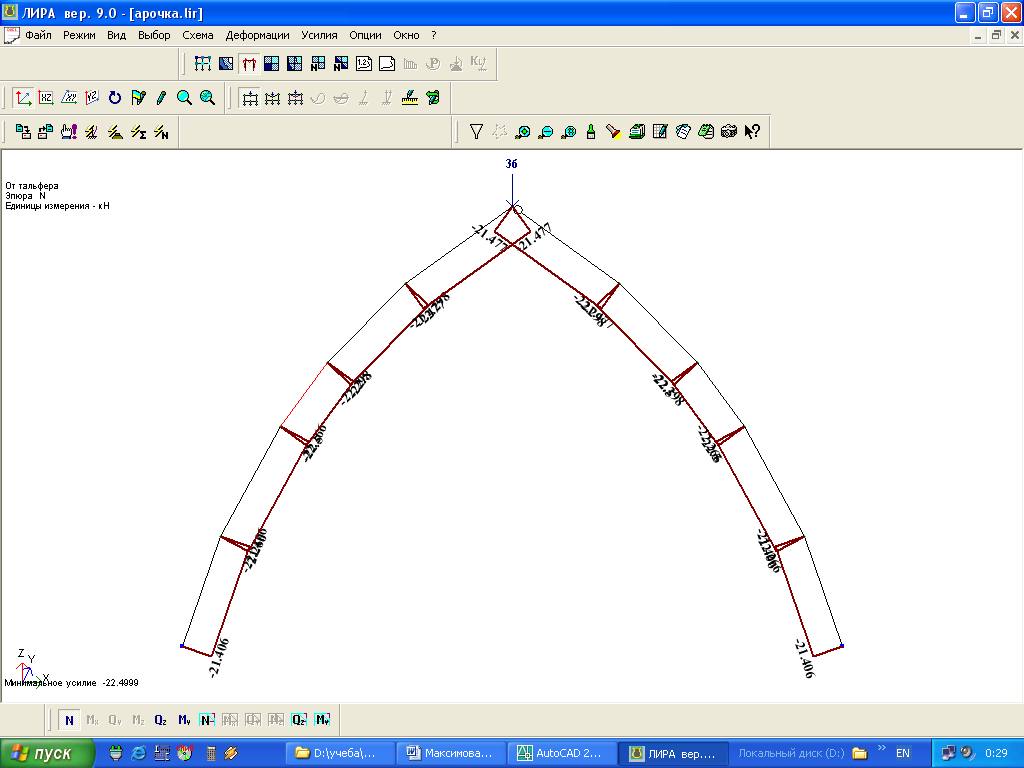
Task: Click the green paintbrush icon
Action: click(591, 132)
